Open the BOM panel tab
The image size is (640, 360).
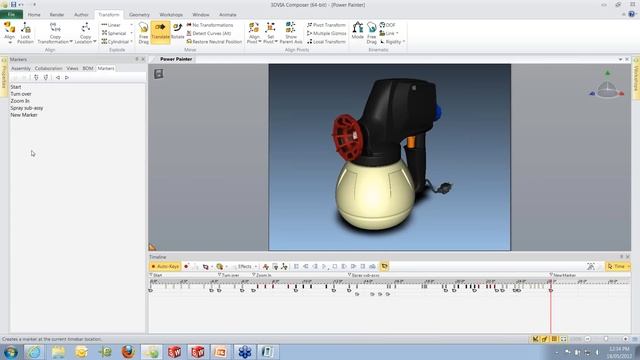tap(88, 69)
